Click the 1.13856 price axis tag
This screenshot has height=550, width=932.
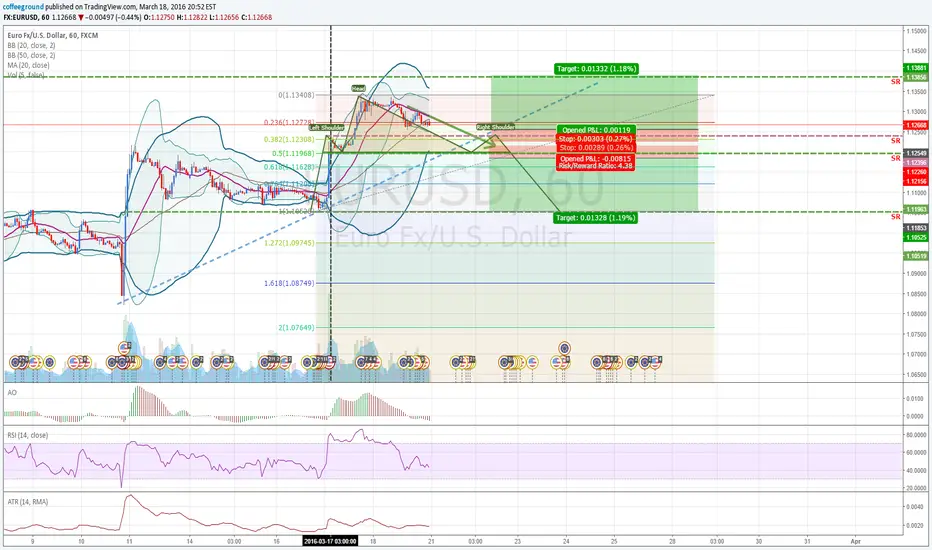click(915, 78)
